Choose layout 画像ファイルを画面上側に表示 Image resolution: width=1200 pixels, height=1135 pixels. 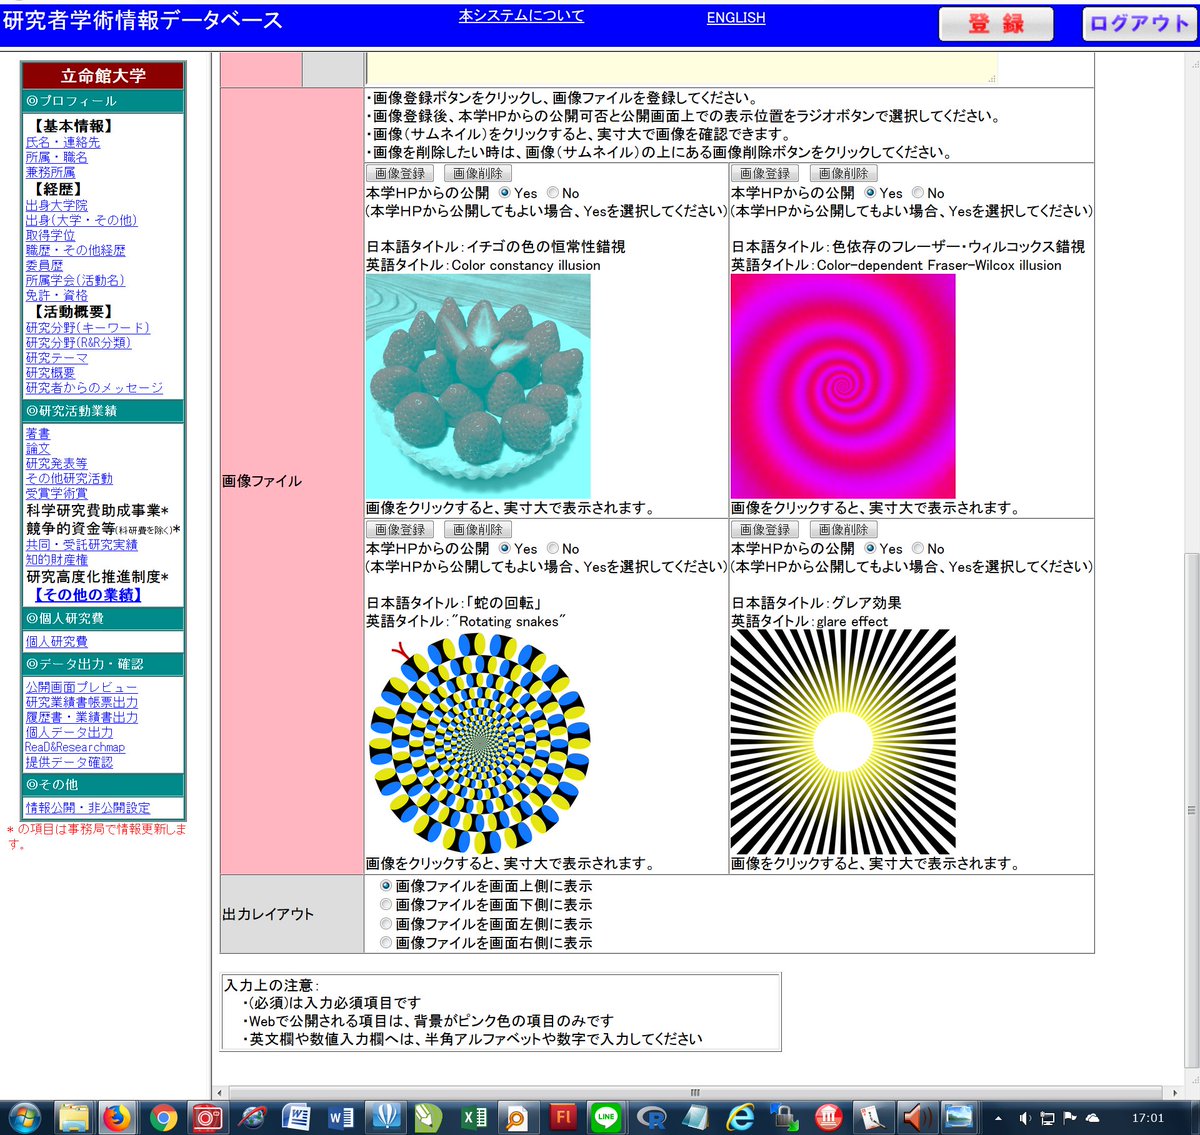[386, 886]
